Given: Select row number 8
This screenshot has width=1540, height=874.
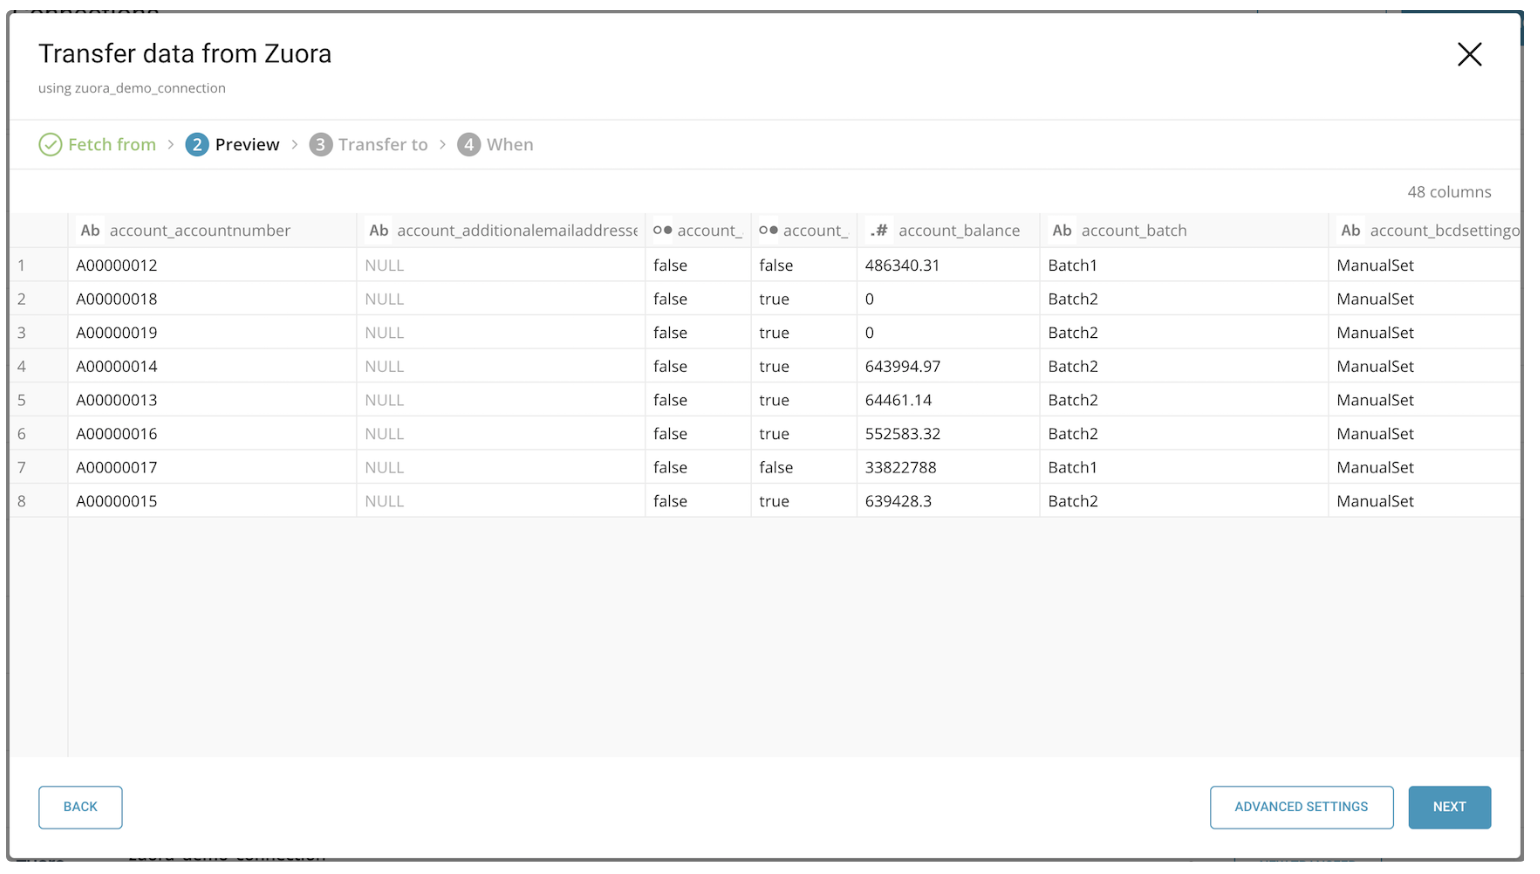Looking at the screenshot, I should tap(22, 502).
